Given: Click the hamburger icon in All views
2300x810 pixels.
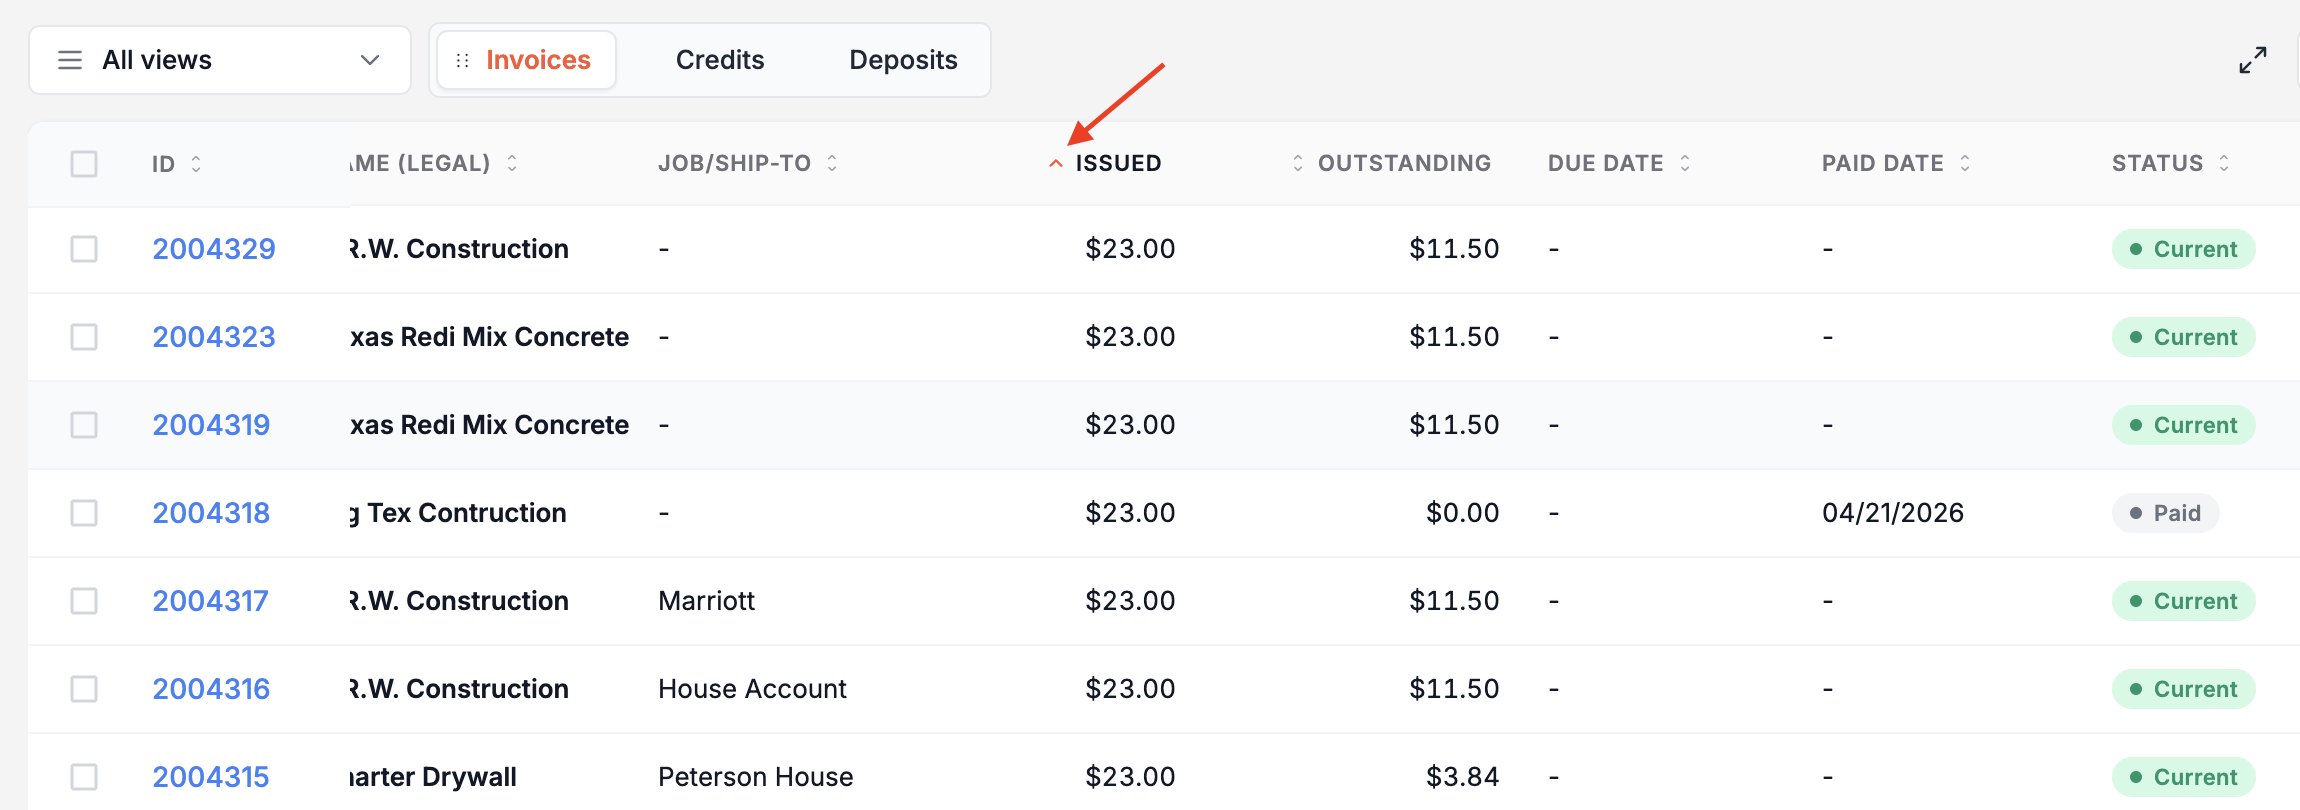Looking at the screenshot, I should (70, 60).
